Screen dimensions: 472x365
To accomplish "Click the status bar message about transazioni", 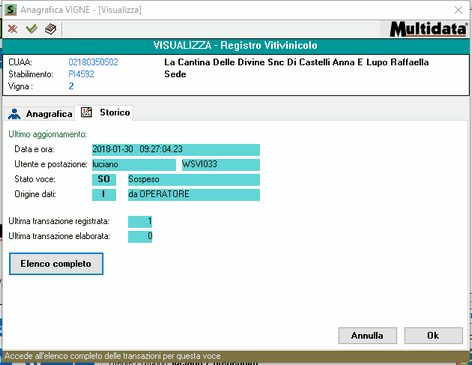I will point(112,356).
